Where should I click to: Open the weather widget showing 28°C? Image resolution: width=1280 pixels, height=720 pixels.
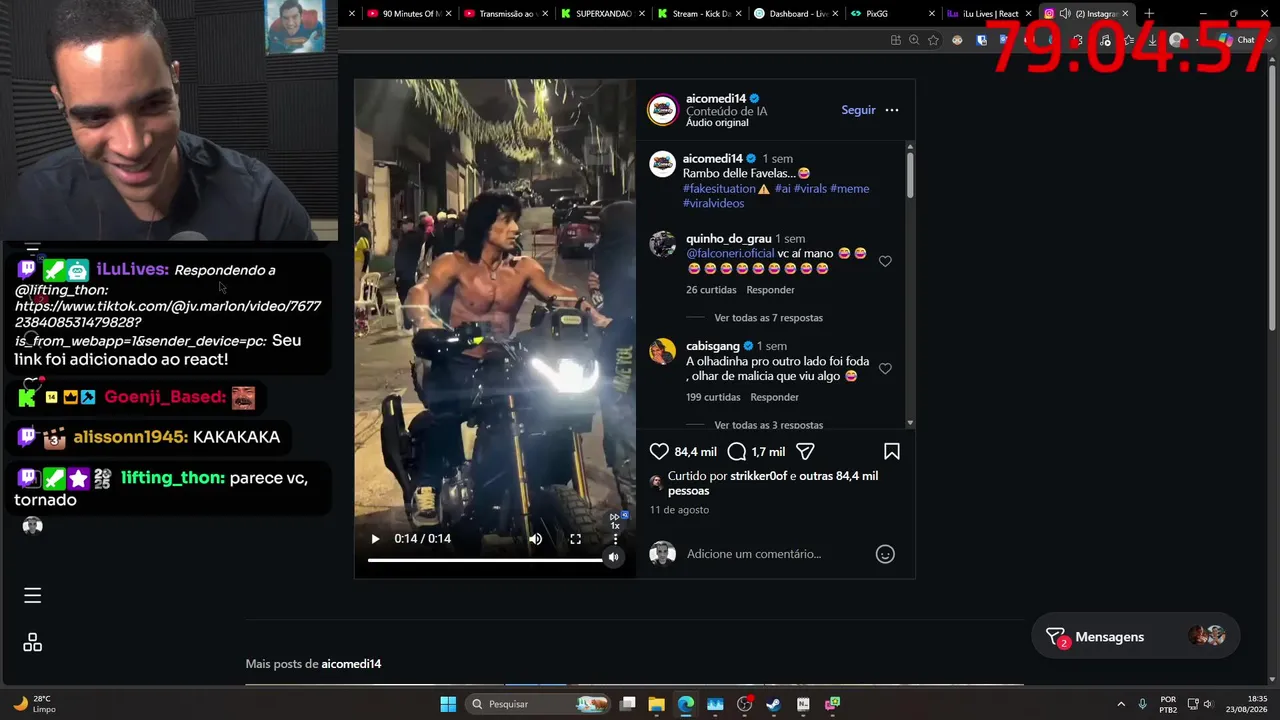(35, 704)
